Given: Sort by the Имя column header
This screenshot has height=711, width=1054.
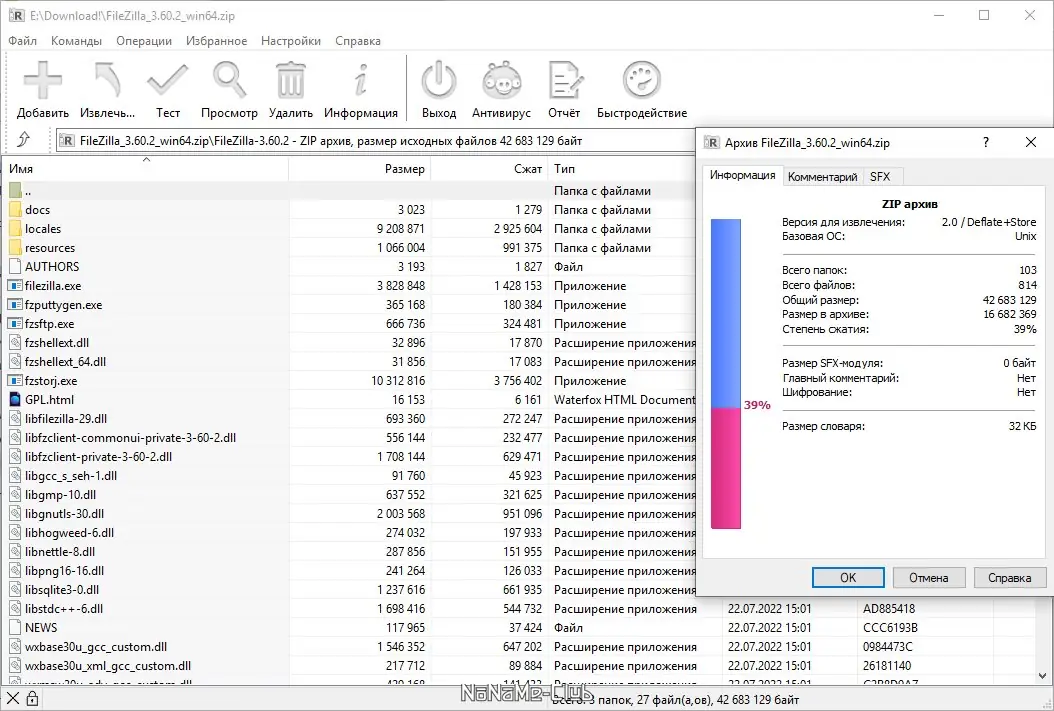Looking at the screenshot, I should click(x=145, y=169).
